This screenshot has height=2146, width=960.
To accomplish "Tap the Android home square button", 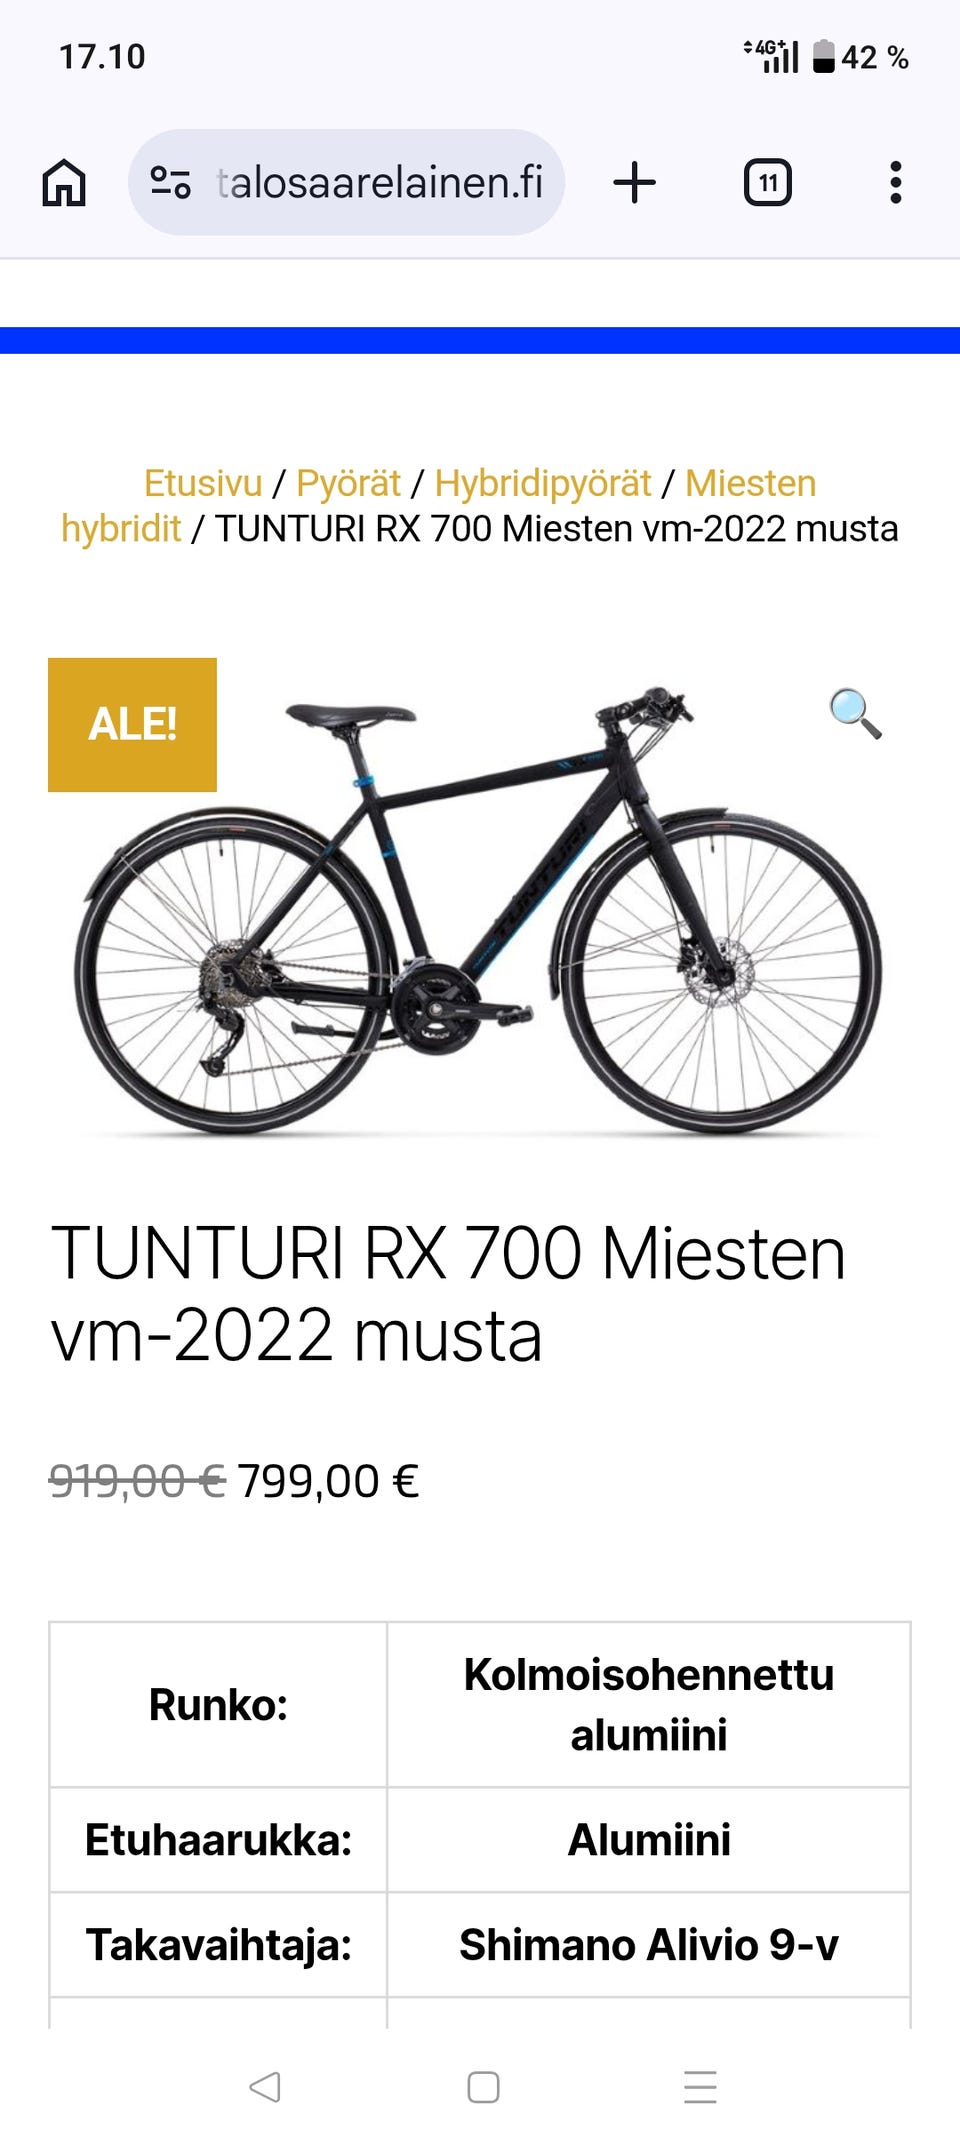I will pyautogui.click(x=483, y=2087).
